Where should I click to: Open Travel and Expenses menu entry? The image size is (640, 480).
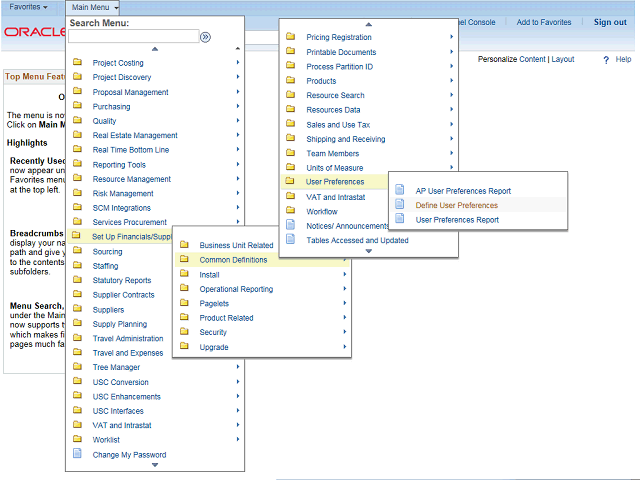point(128,353)
